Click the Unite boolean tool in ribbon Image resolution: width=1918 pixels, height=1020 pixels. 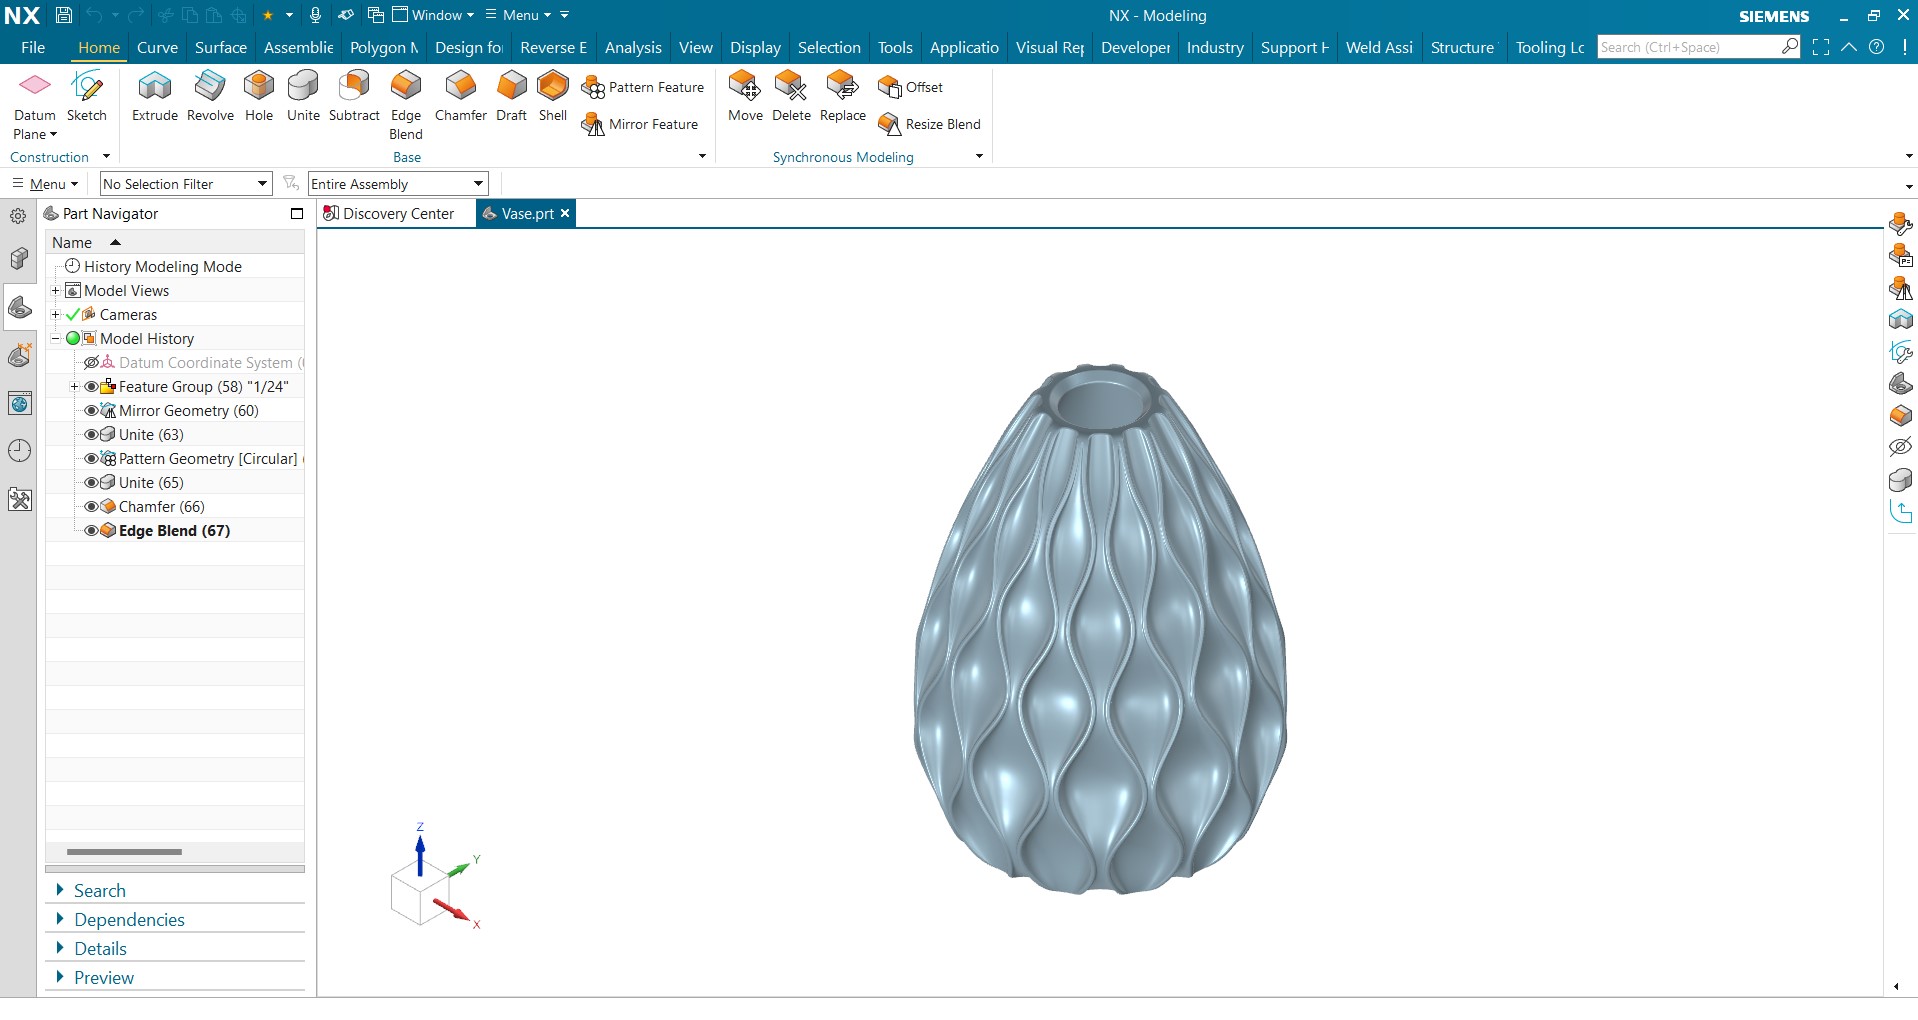[x=303, y=97]
